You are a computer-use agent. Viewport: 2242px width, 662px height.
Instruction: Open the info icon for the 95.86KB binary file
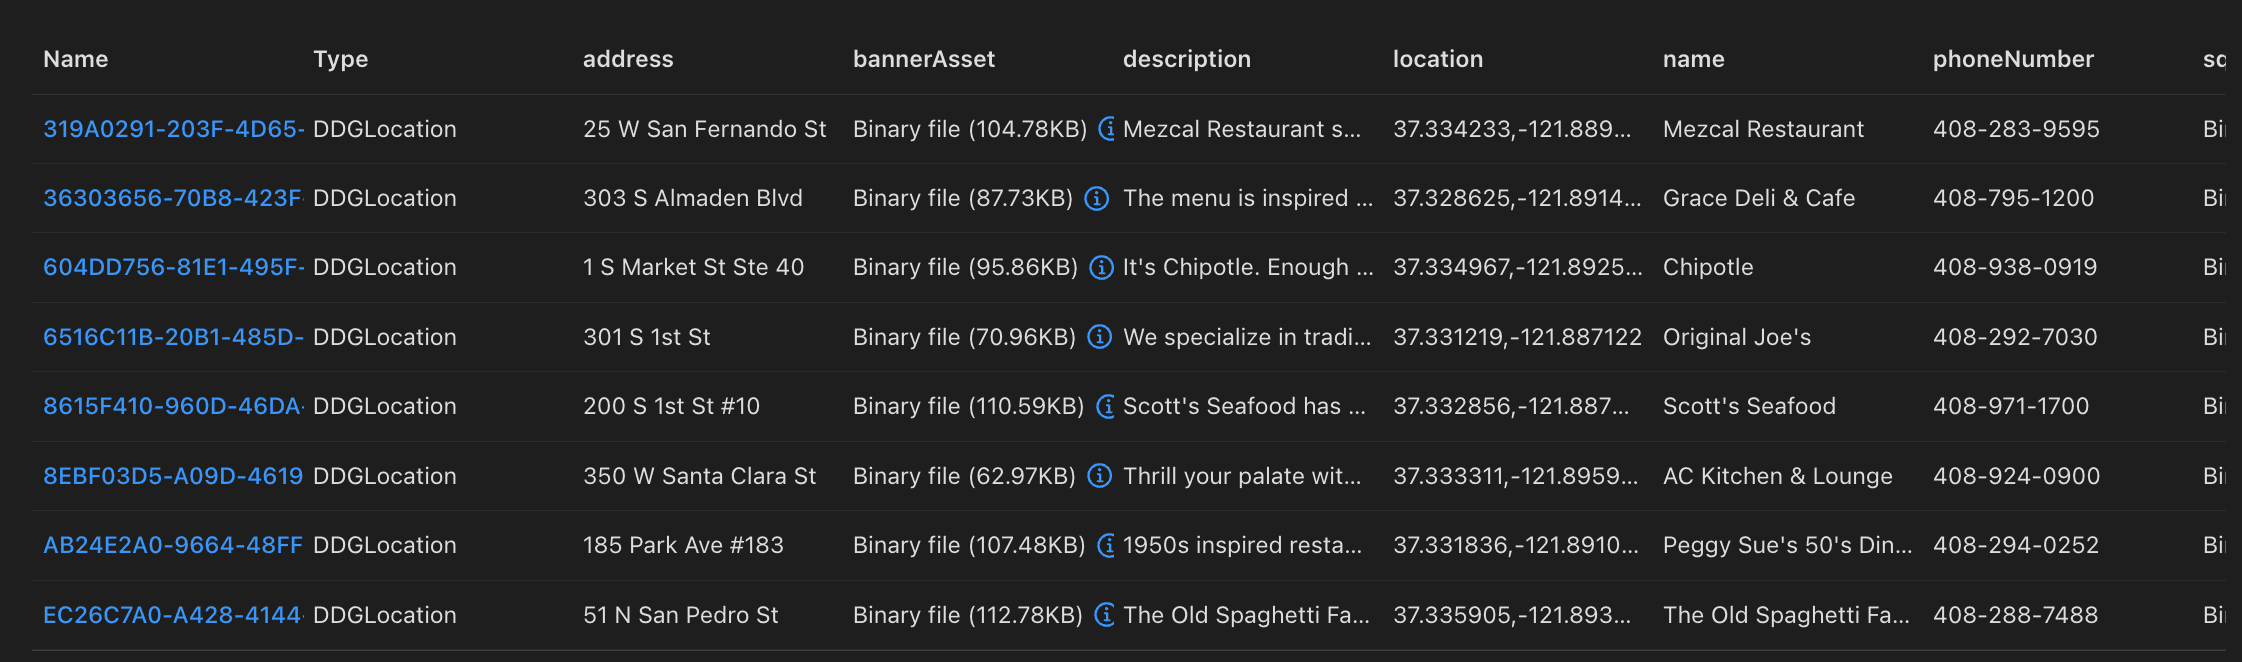coord(1102,267)
